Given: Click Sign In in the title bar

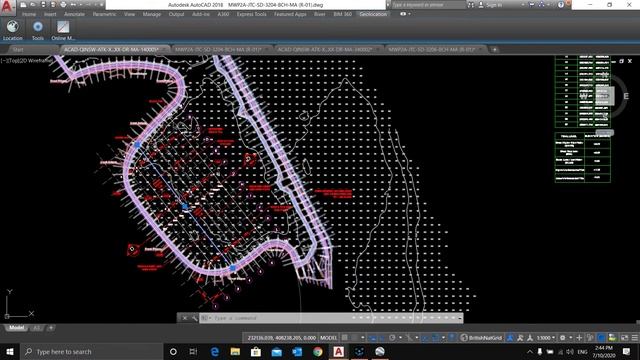Looking at the screenshot, I should (494, 5).
